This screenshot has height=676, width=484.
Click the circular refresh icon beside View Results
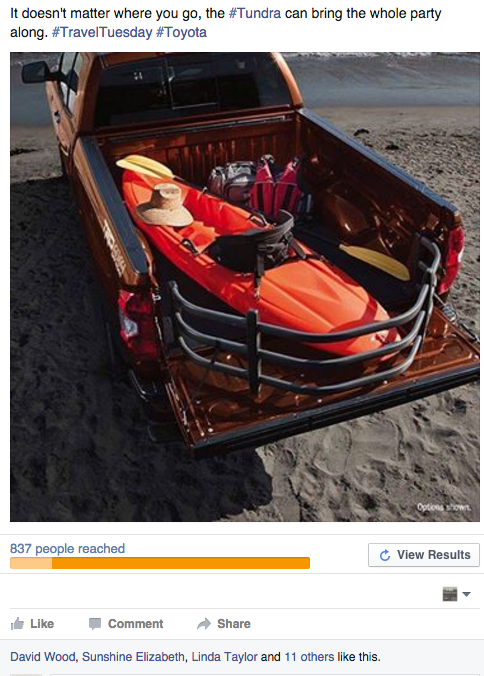coord(385,555)
